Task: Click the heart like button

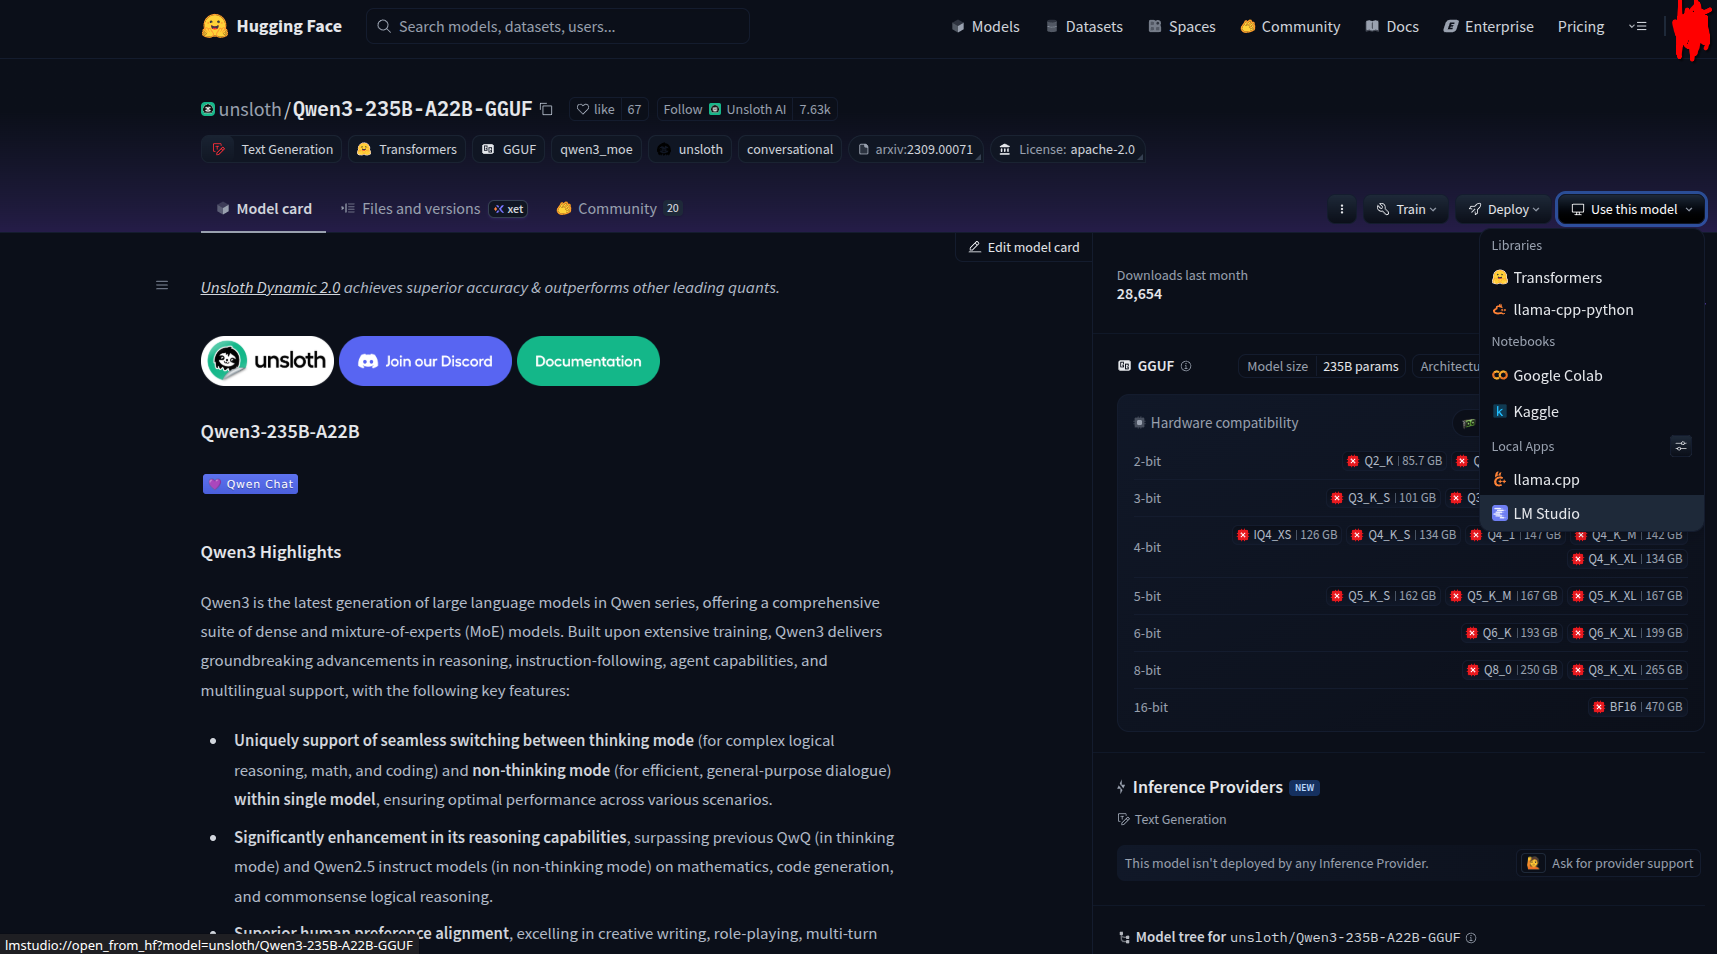Action: pos(596,109)
